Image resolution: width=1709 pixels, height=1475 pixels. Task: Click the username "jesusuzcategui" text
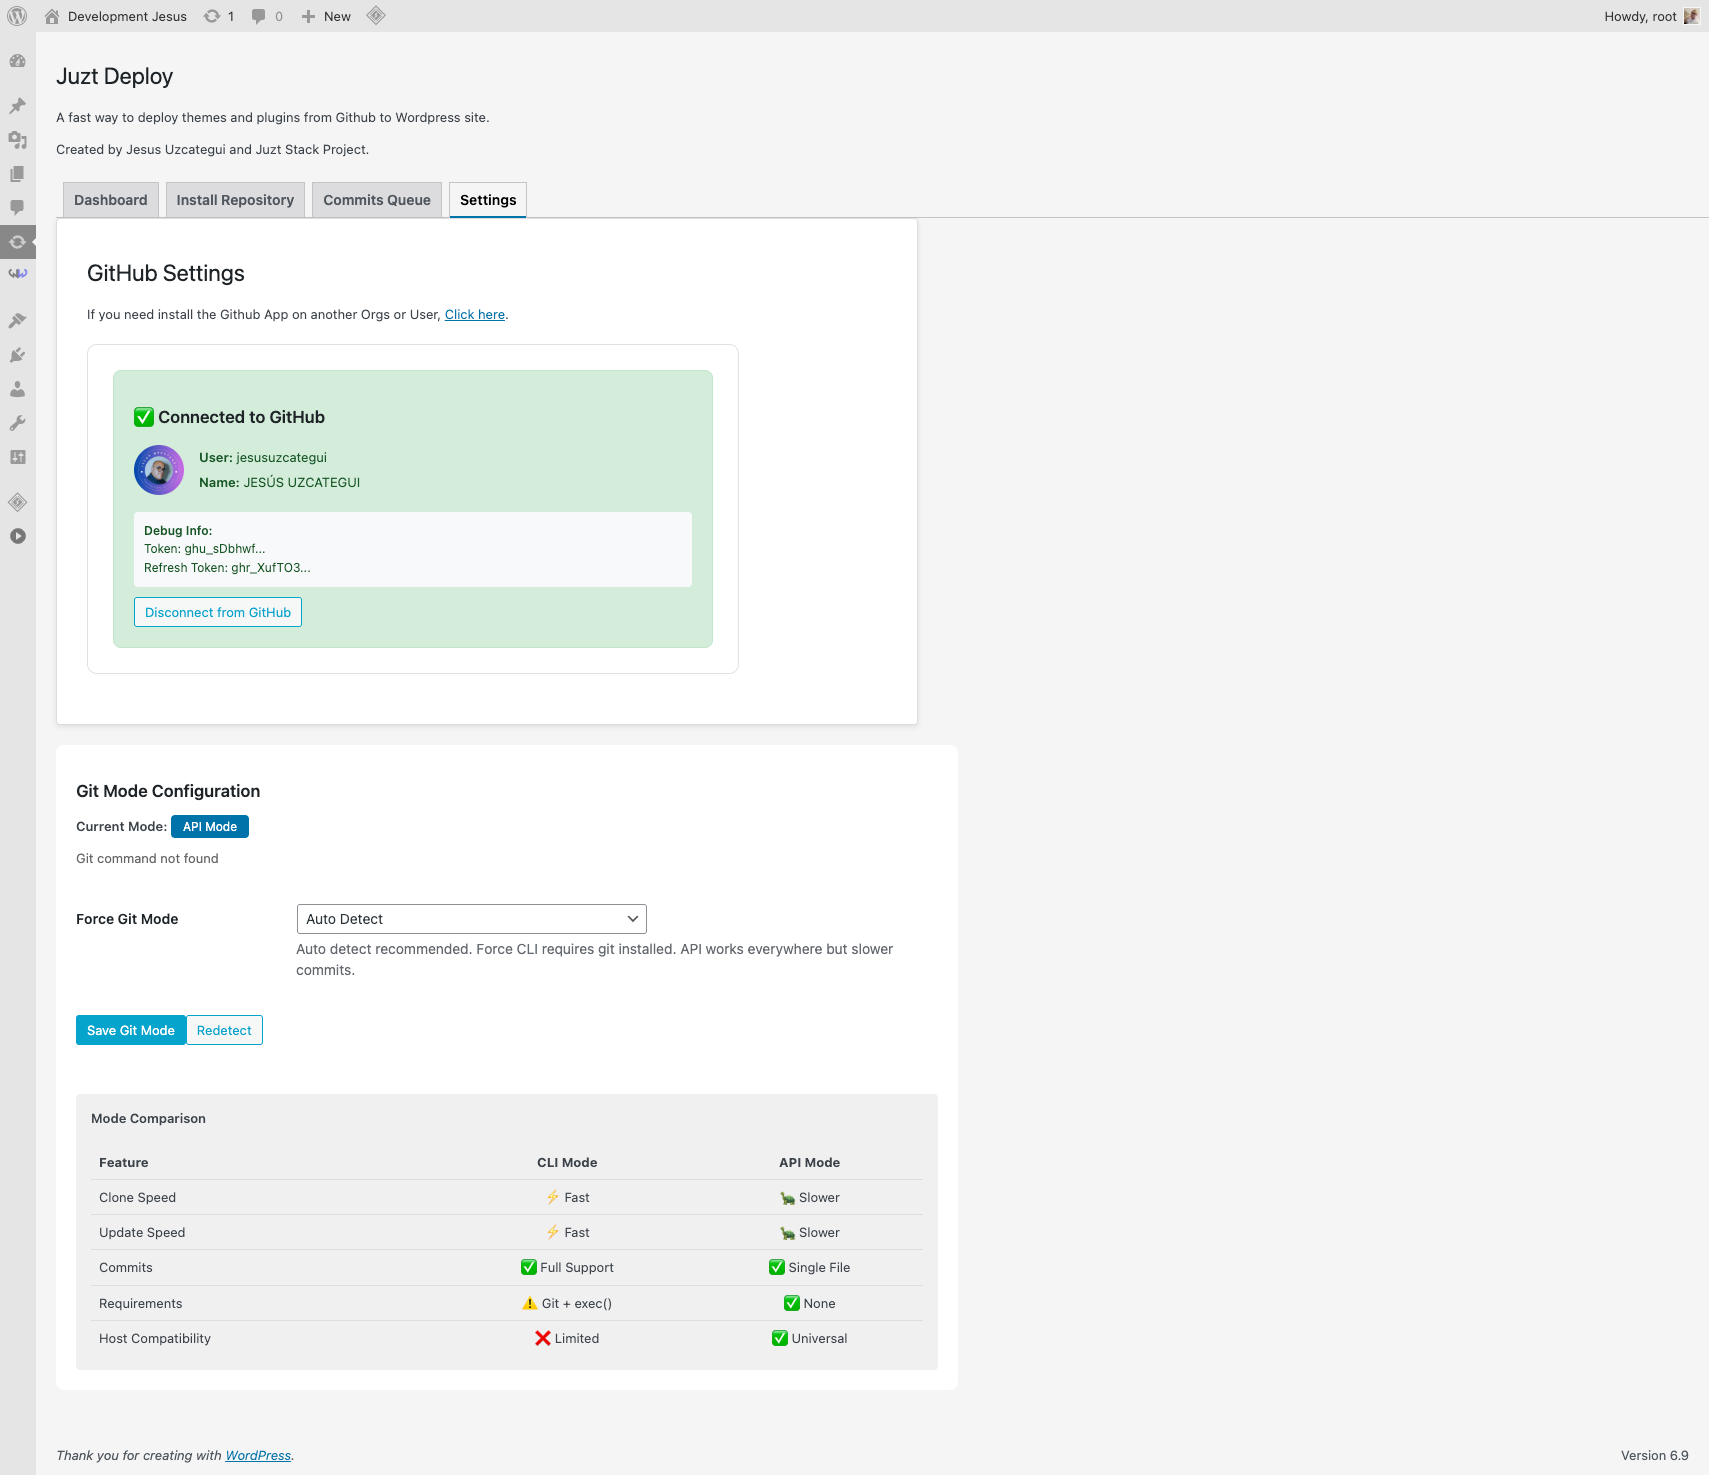click(x=282, y=458)
